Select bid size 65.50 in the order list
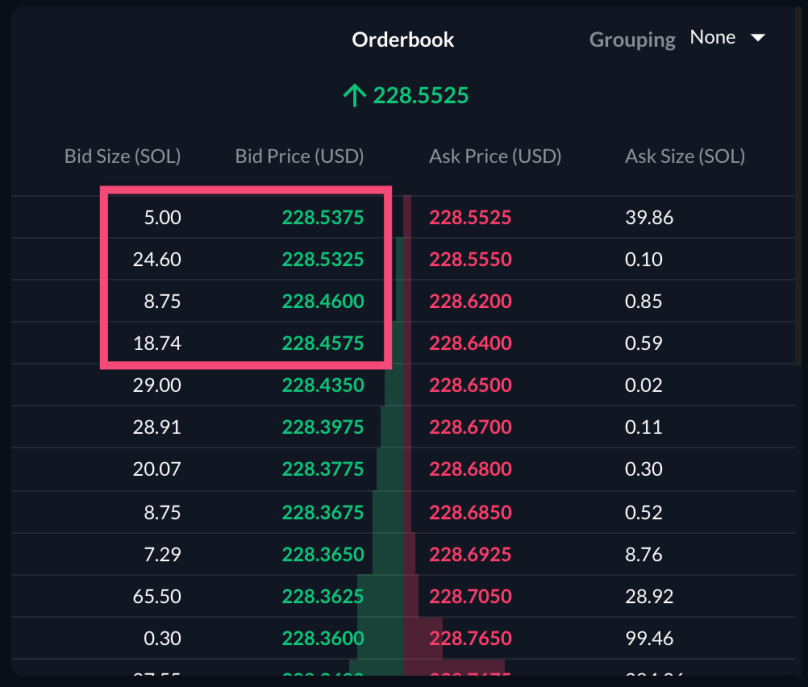808x687 pixels. tap(157, 595)
